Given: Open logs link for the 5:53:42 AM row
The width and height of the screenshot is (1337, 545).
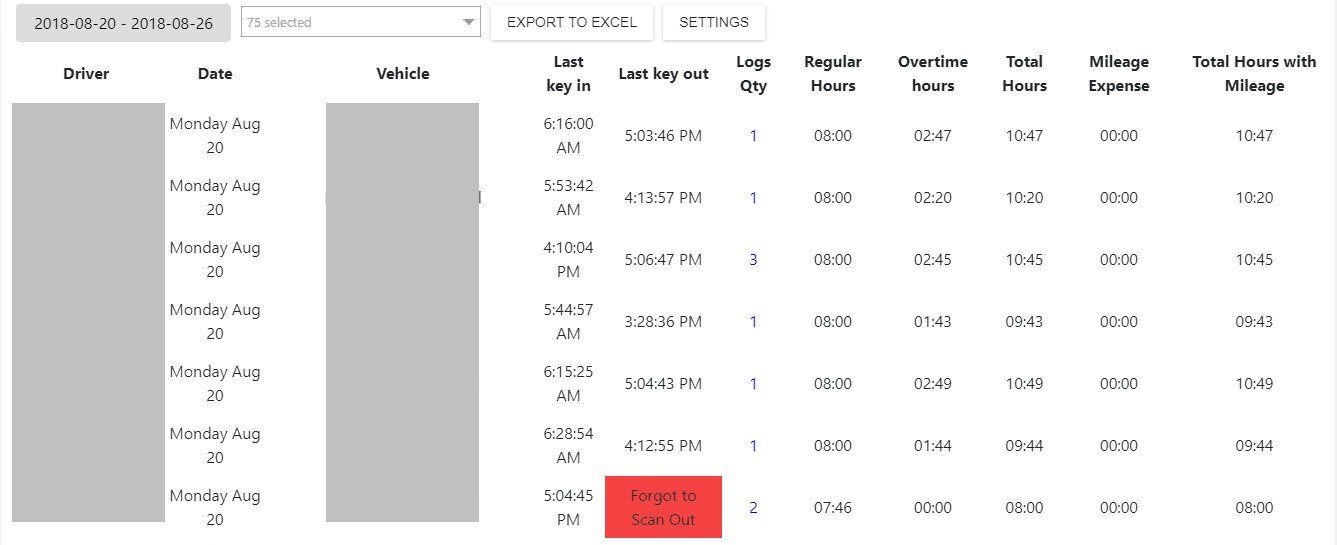Looking at the screenshot, I should [753, 198].
